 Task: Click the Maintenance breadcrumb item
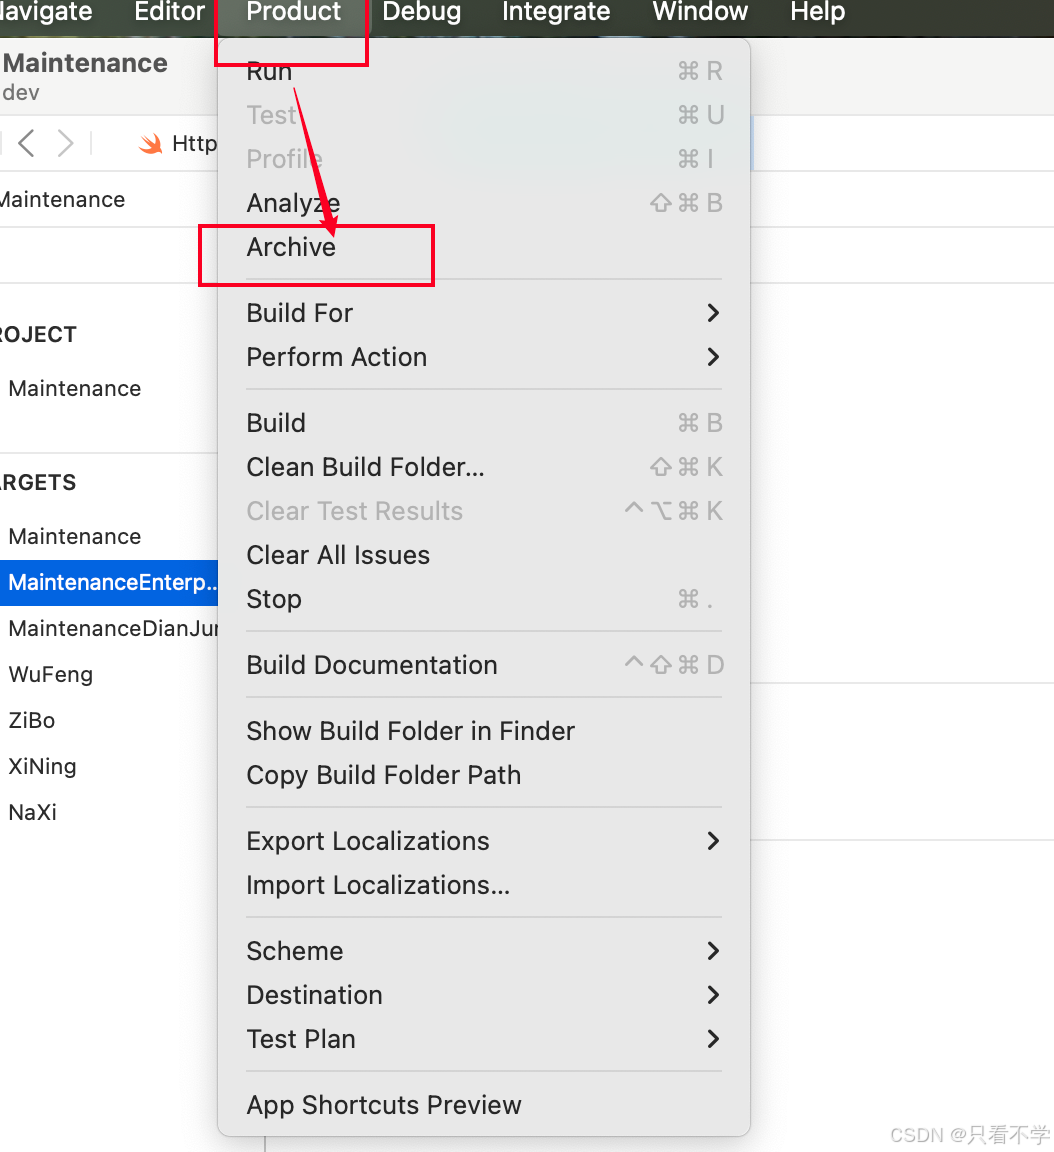tap(62, 200)
